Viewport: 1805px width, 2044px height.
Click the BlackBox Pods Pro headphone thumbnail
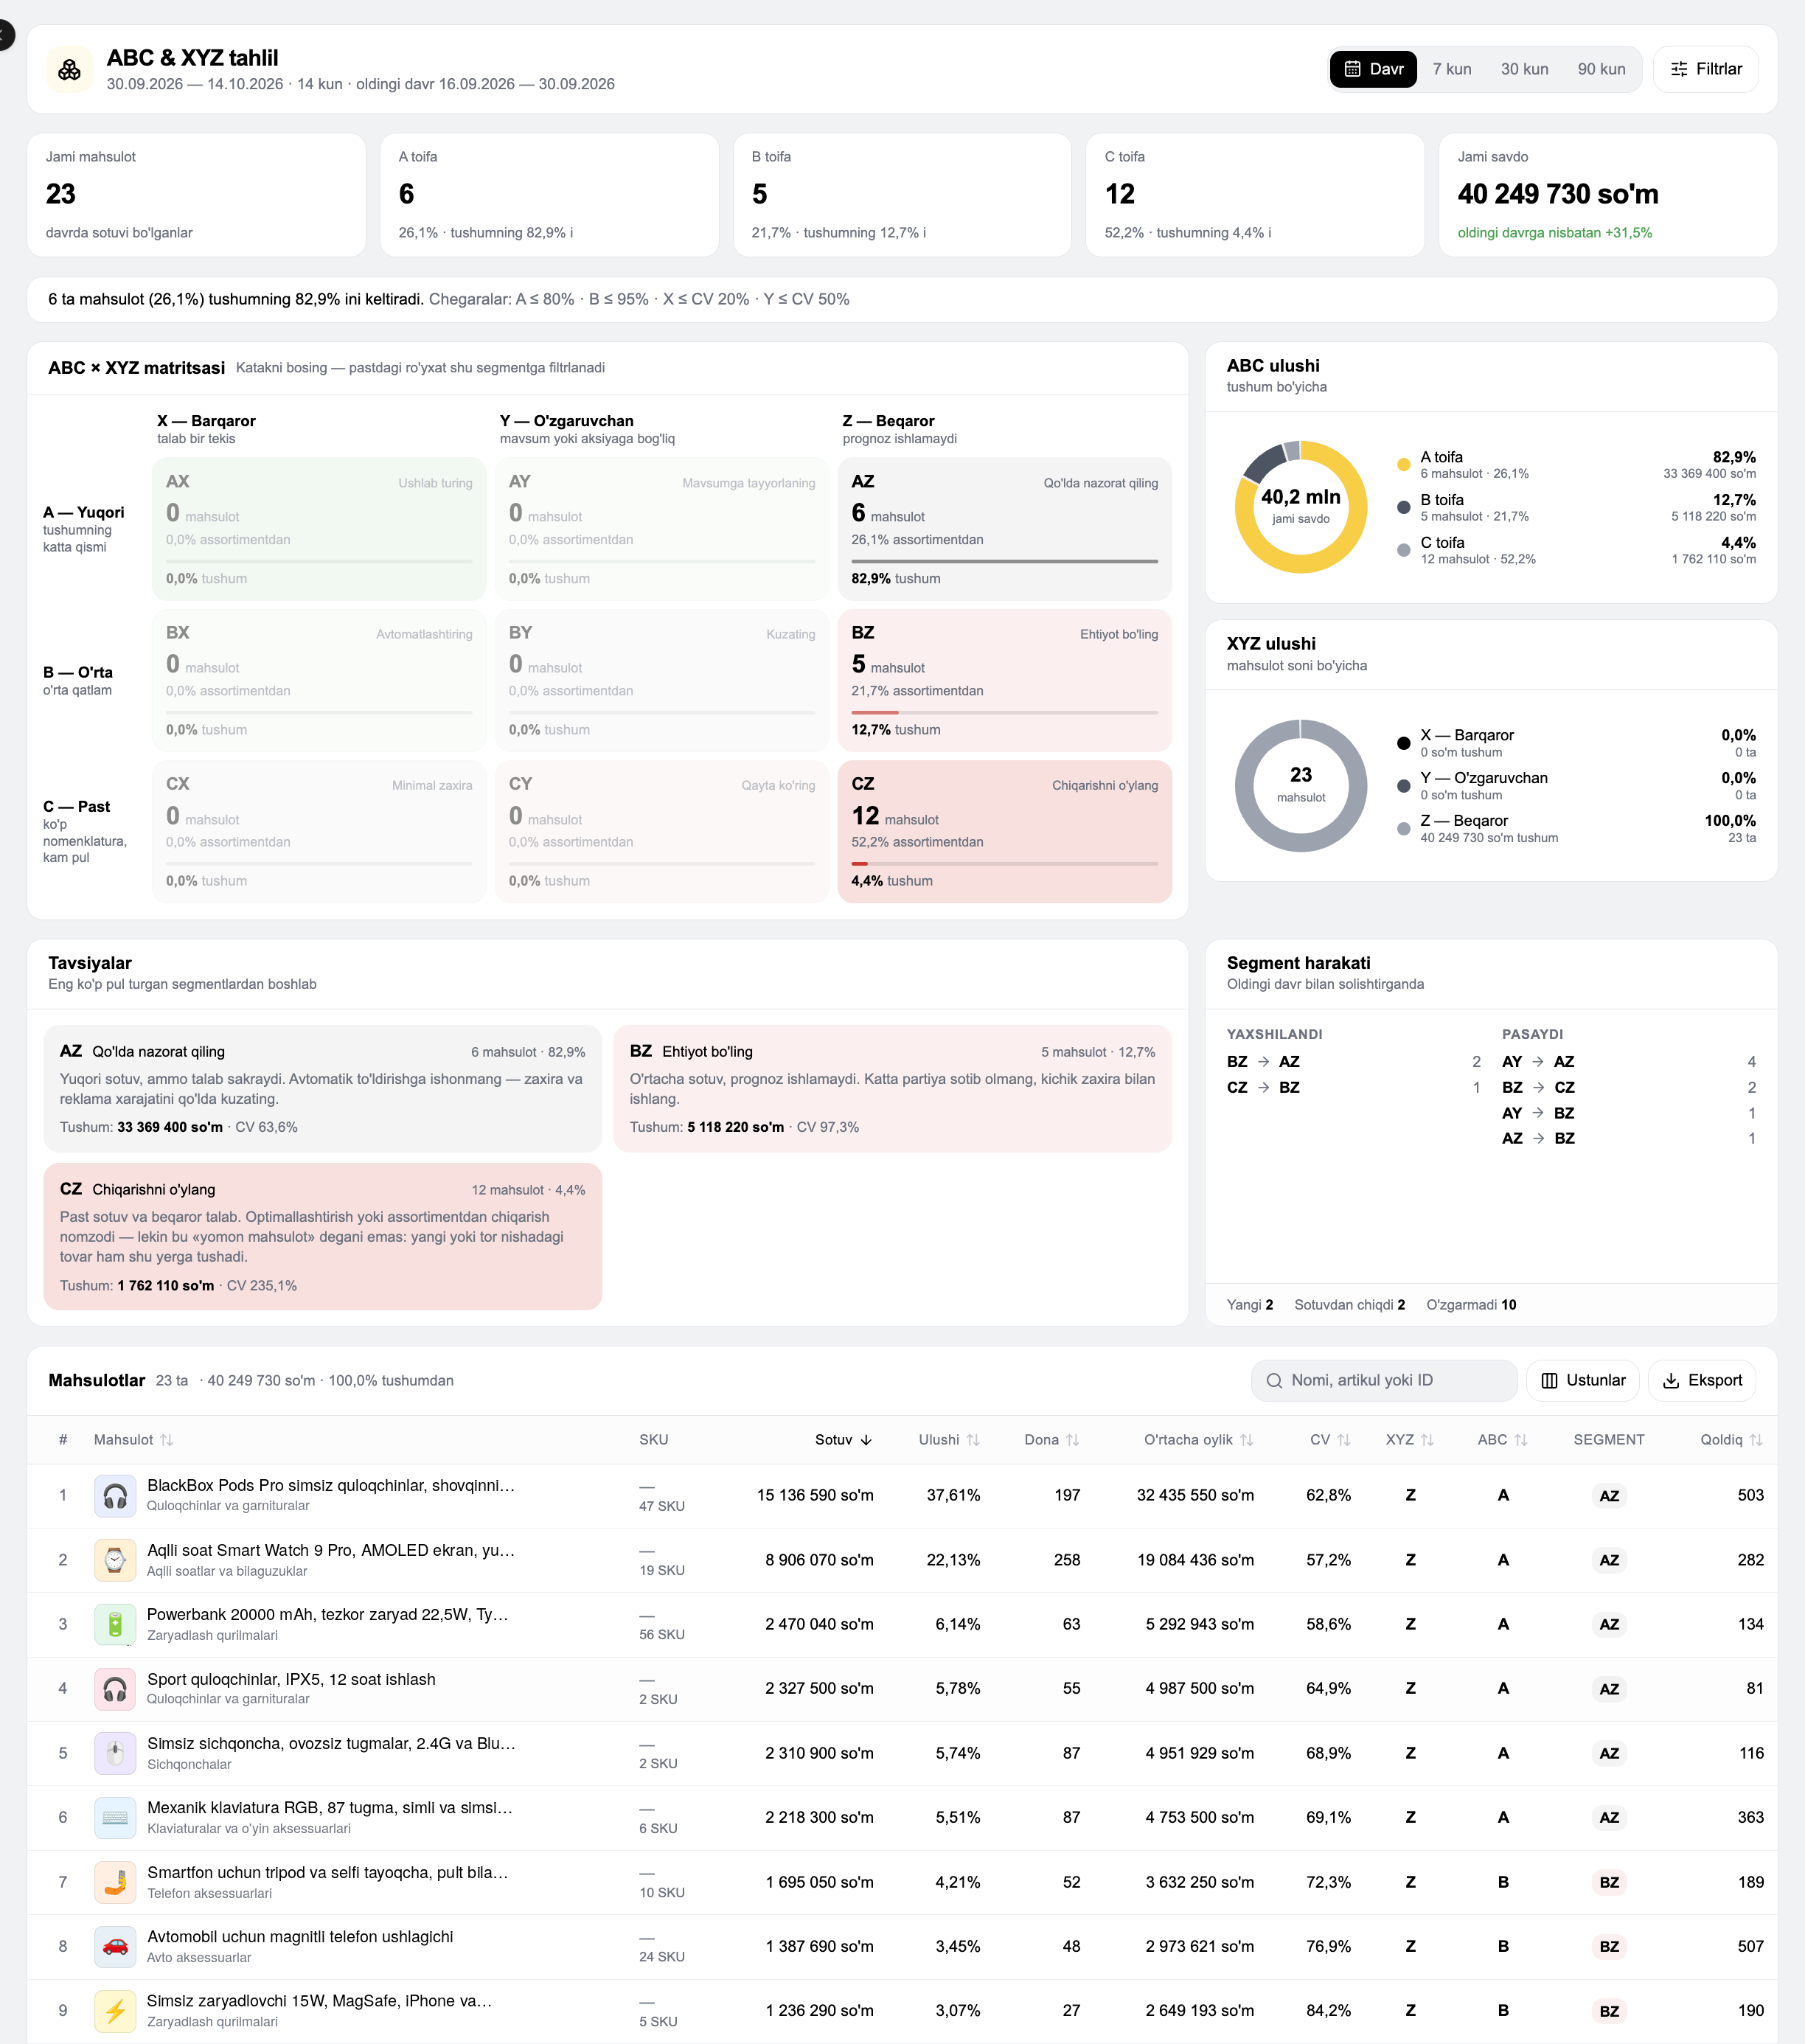click(115, 1495)
